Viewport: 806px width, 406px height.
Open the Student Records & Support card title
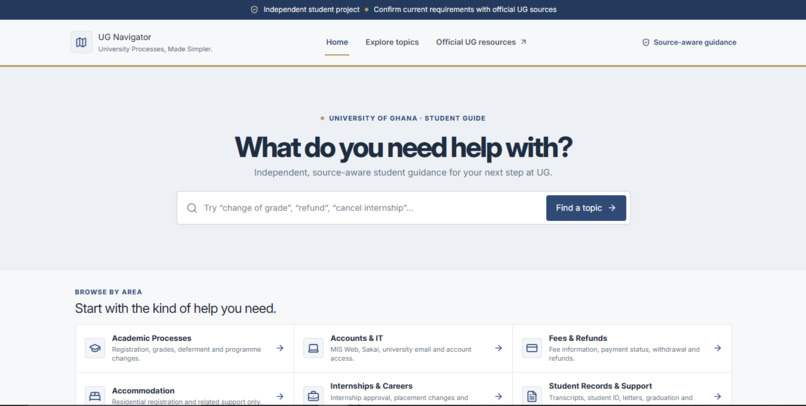(600, 386)
